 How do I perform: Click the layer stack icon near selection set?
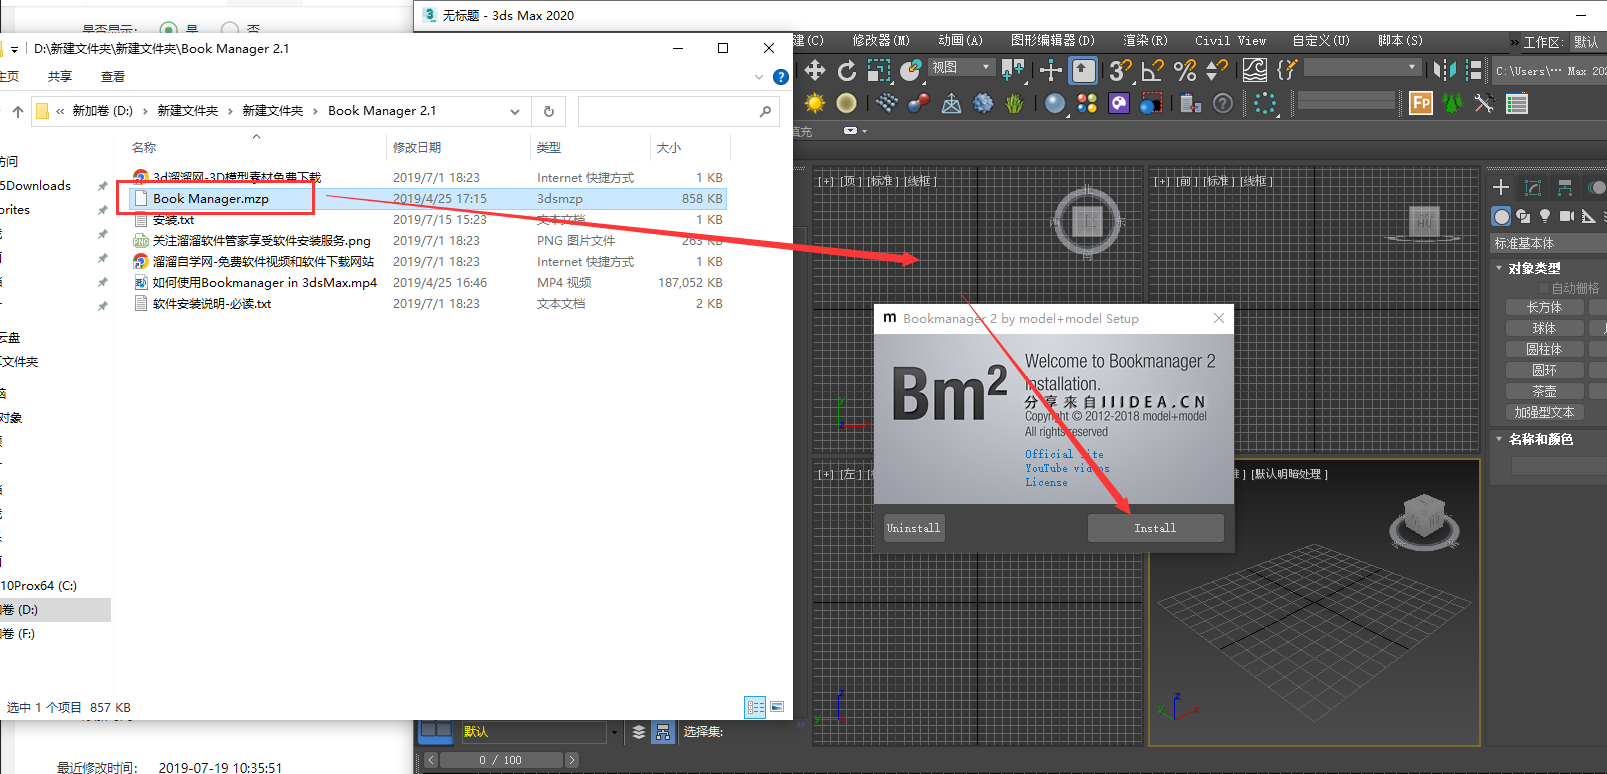[x=639, y=732]
